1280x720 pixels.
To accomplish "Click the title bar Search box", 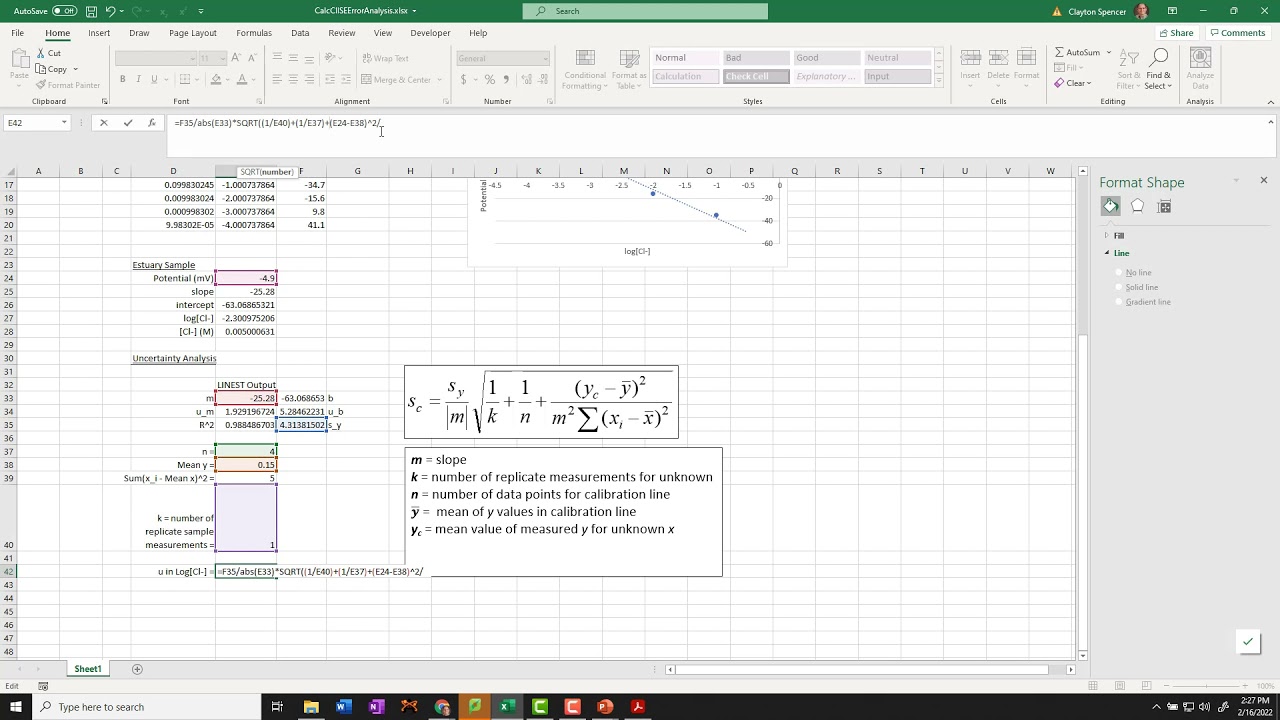I will pos(645,11).
